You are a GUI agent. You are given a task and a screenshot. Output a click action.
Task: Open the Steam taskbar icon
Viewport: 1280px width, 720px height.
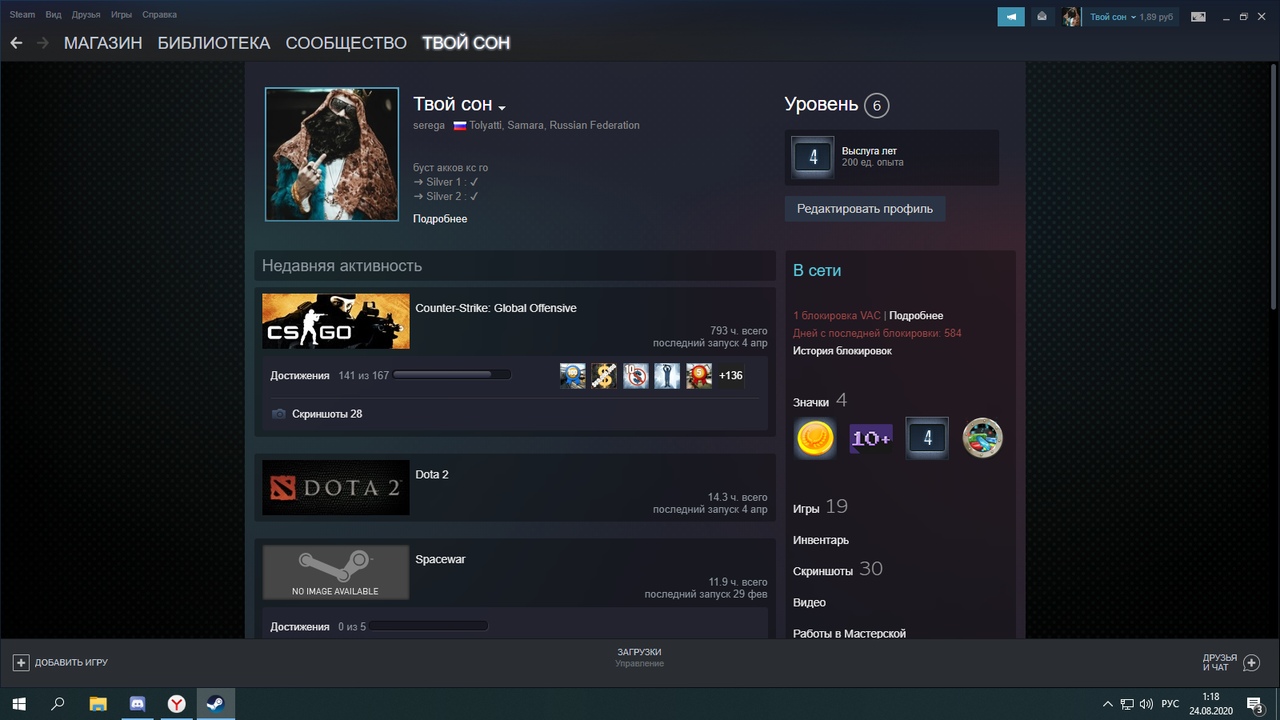[x=214, y=704]
